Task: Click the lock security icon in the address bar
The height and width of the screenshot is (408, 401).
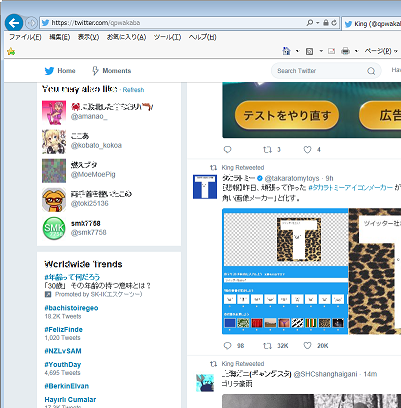Action: 326,23
